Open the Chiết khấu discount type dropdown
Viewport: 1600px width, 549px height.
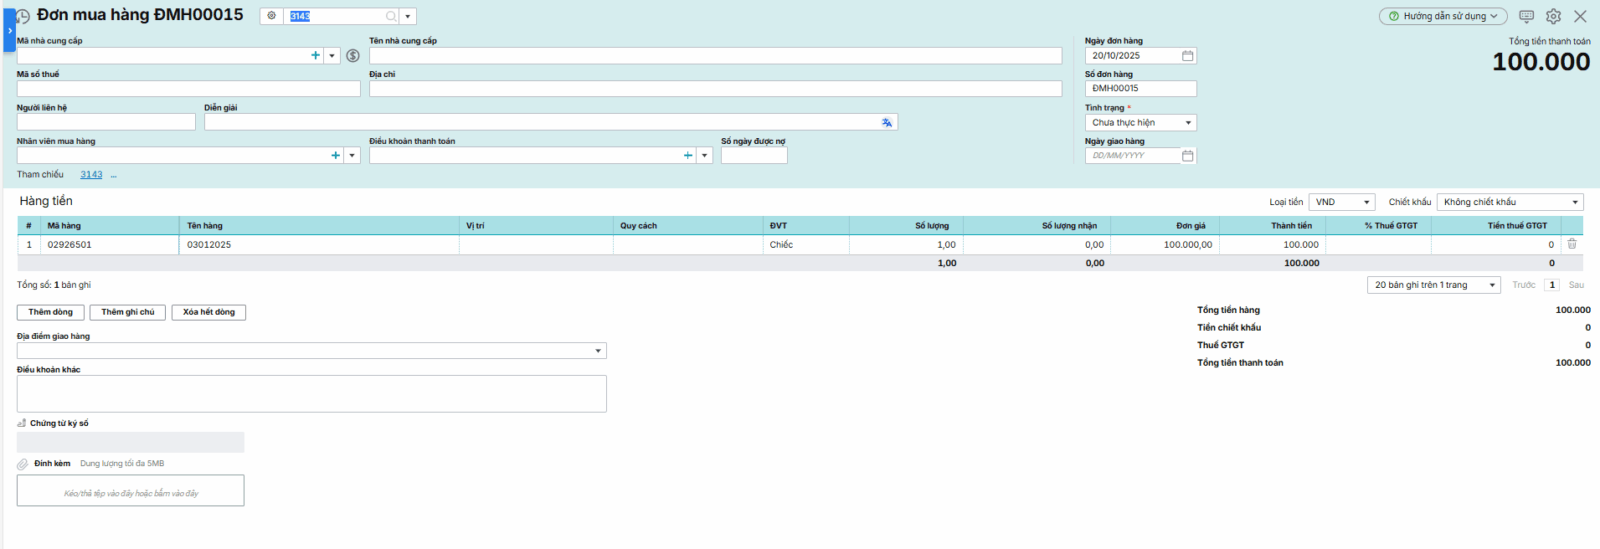coord(1575,202)
